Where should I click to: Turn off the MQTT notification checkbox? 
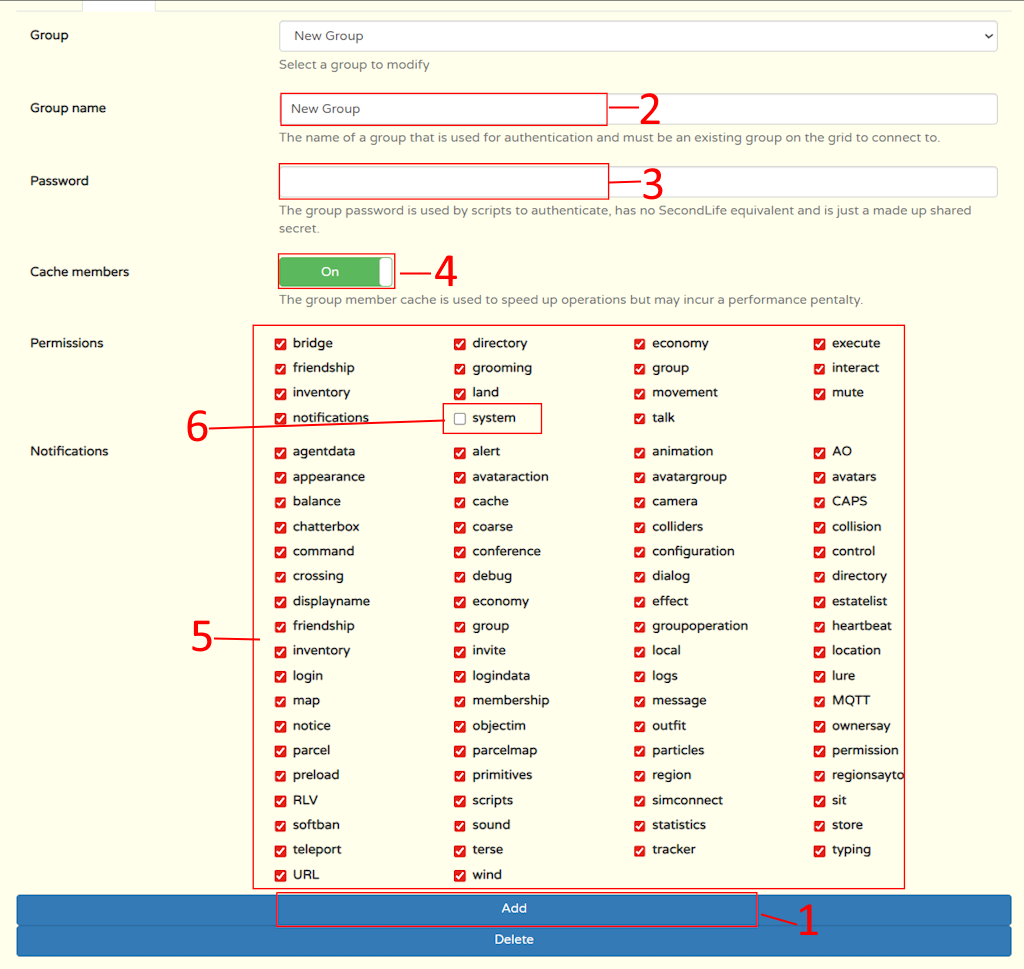(x=820, y=701)
